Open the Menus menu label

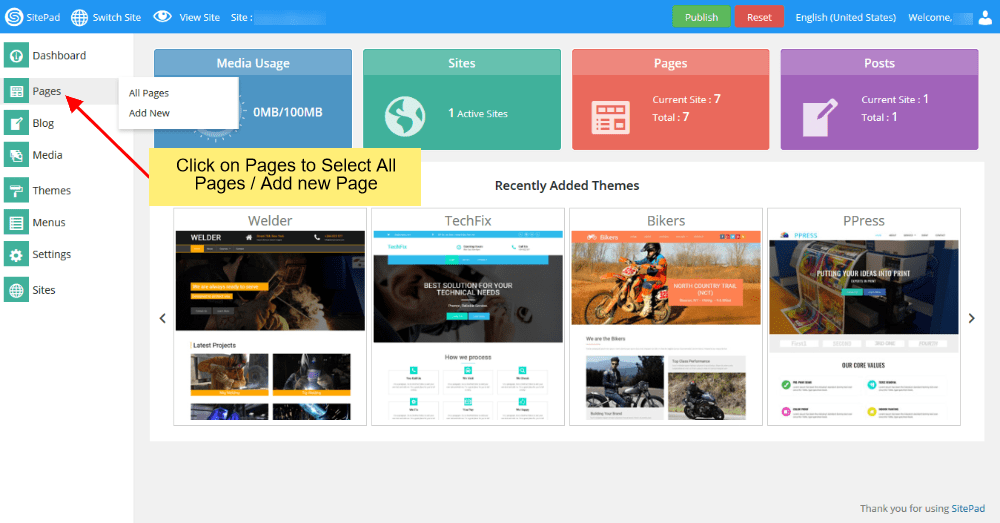pyautogui.click(x=48, y=222)
